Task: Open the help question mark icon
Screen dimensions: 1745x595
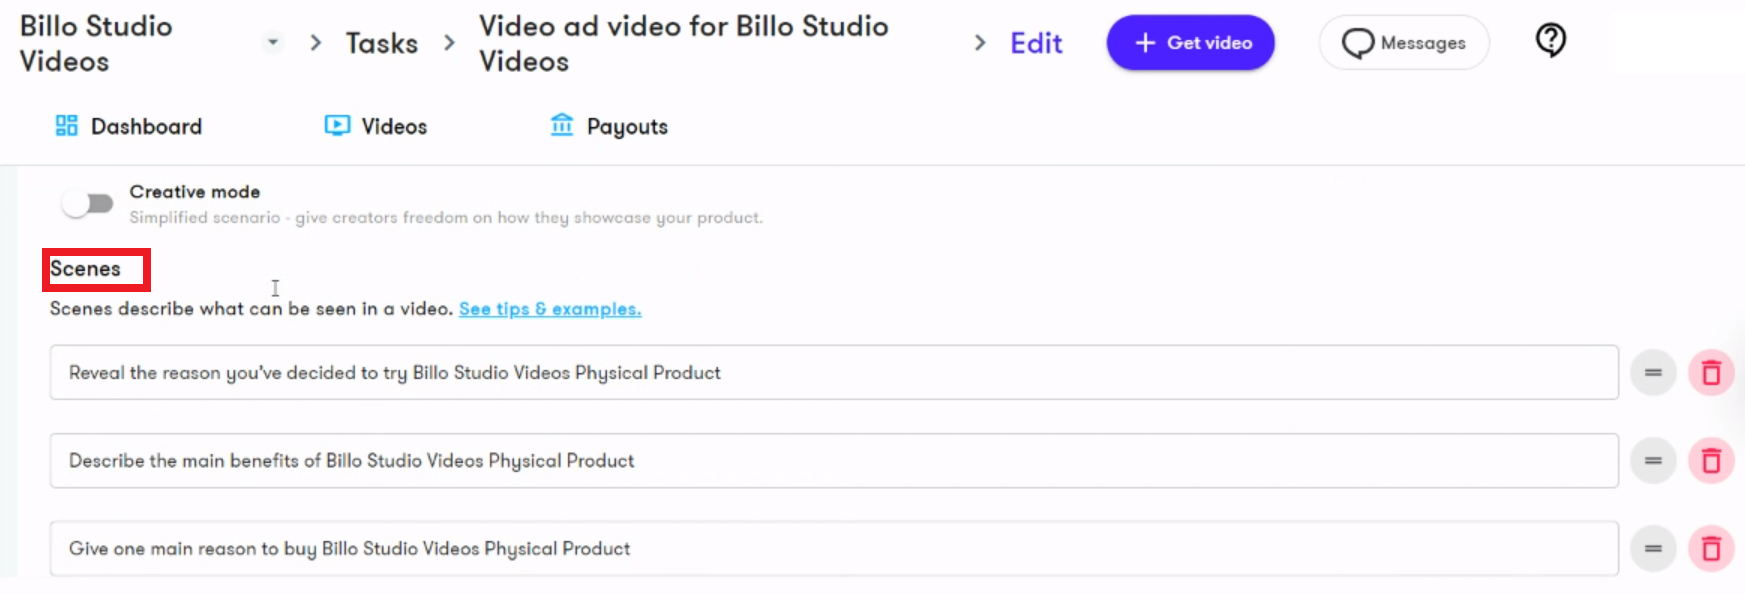Action: tap(1550, 40)
